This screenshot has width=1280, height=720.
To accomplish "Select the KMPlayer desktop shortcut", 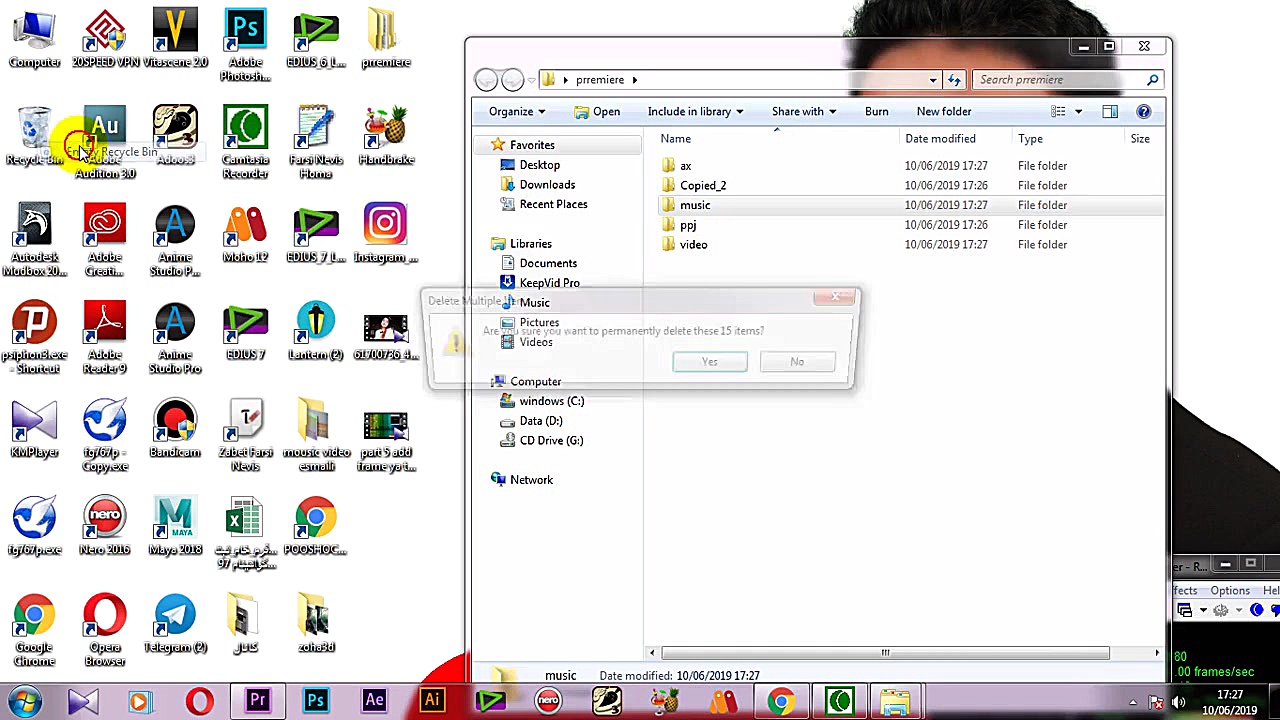I will (35, 428).
